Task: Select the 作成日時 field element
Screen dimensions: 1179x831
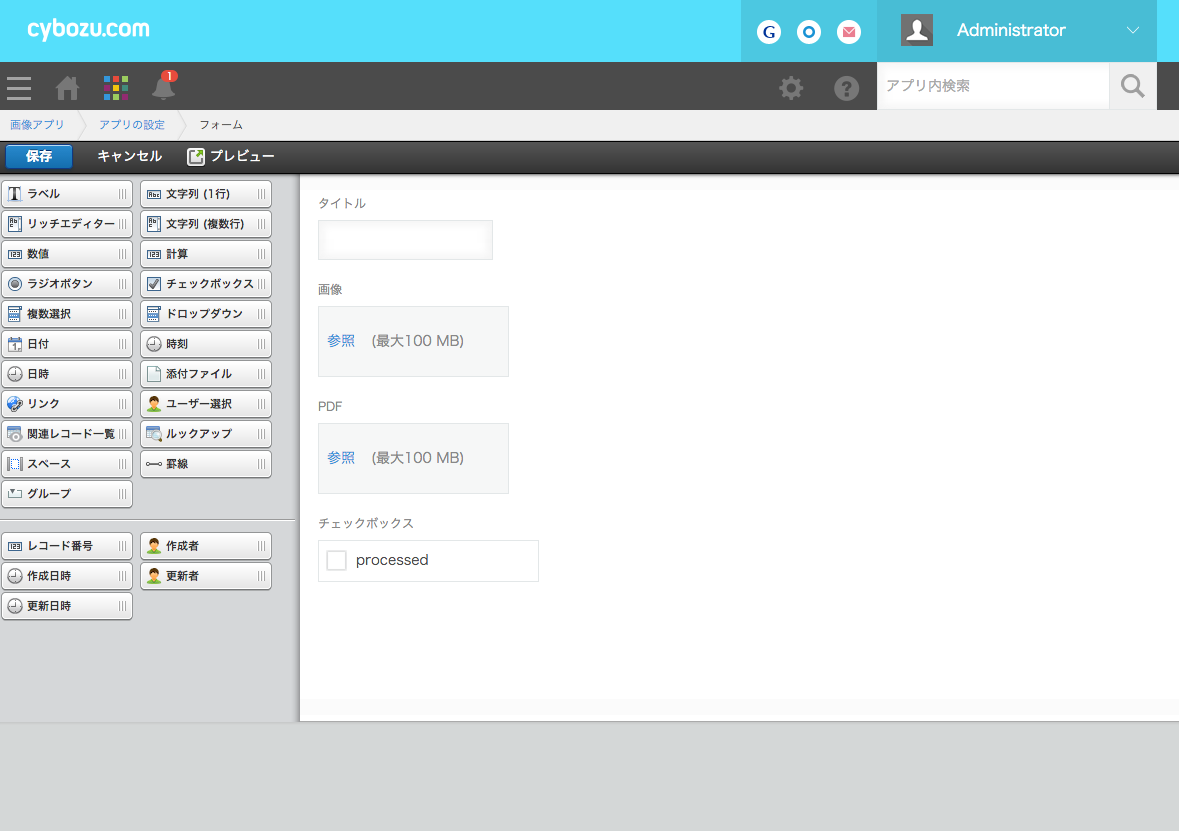Action: [67, 576]
